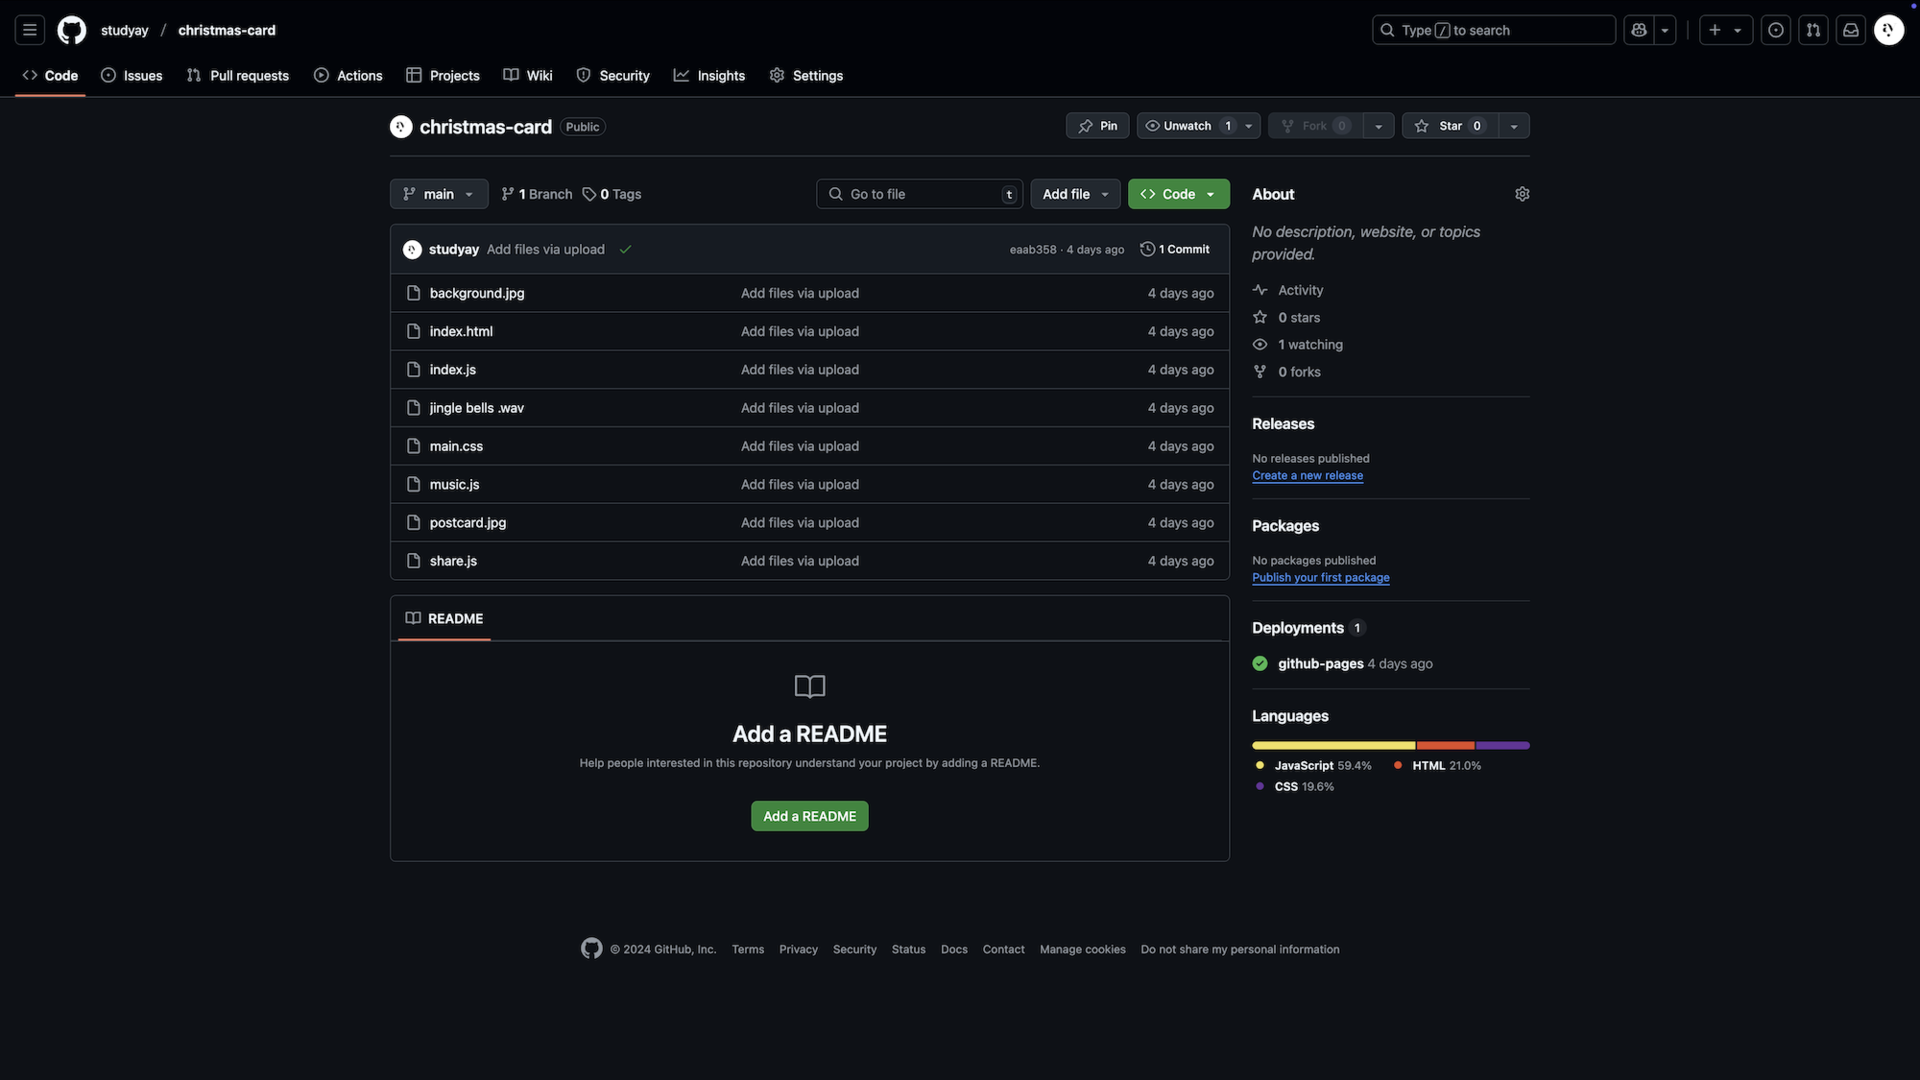
Task: Open commit hash eaab358
Action: click(x=1033, y=250)
